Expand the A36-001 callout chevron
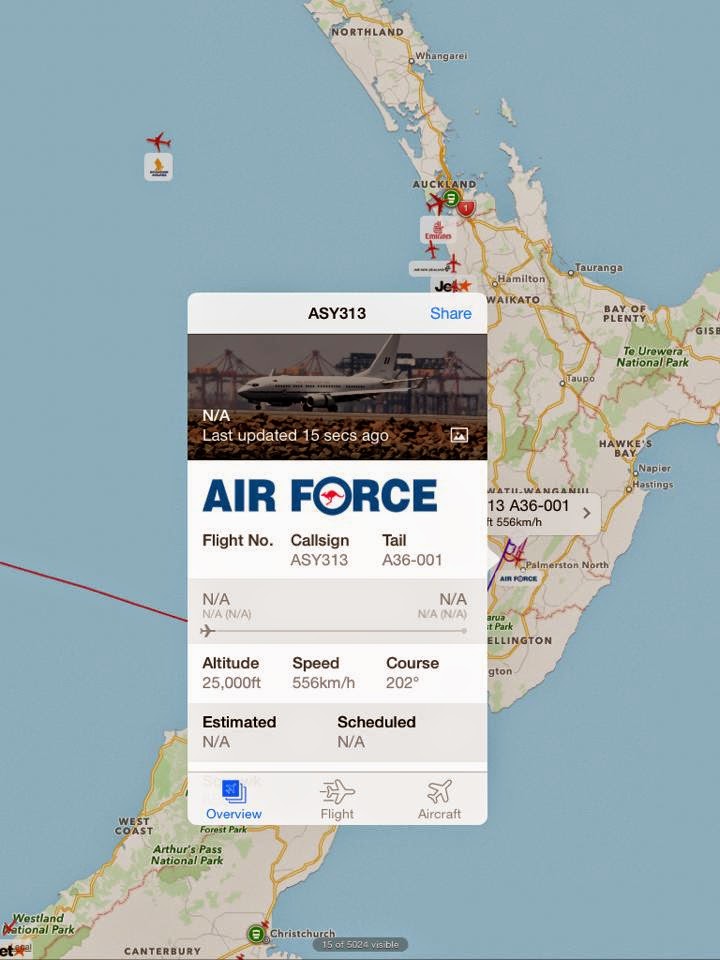Screen dimensions: 720x960 click(x=587, y=513)
